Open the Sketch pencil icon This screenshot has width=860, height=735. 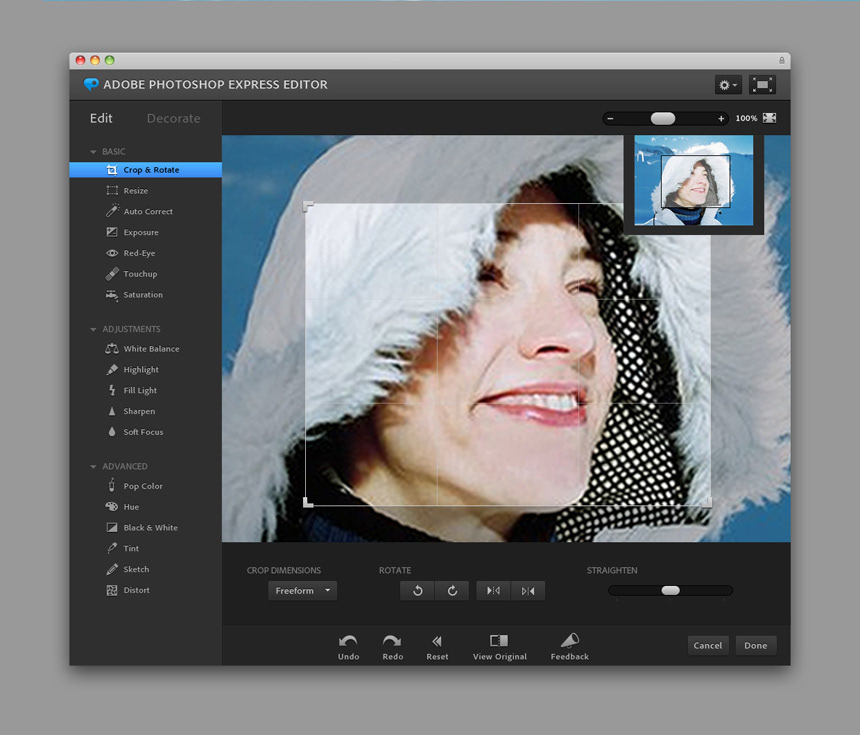coord(112,569)
